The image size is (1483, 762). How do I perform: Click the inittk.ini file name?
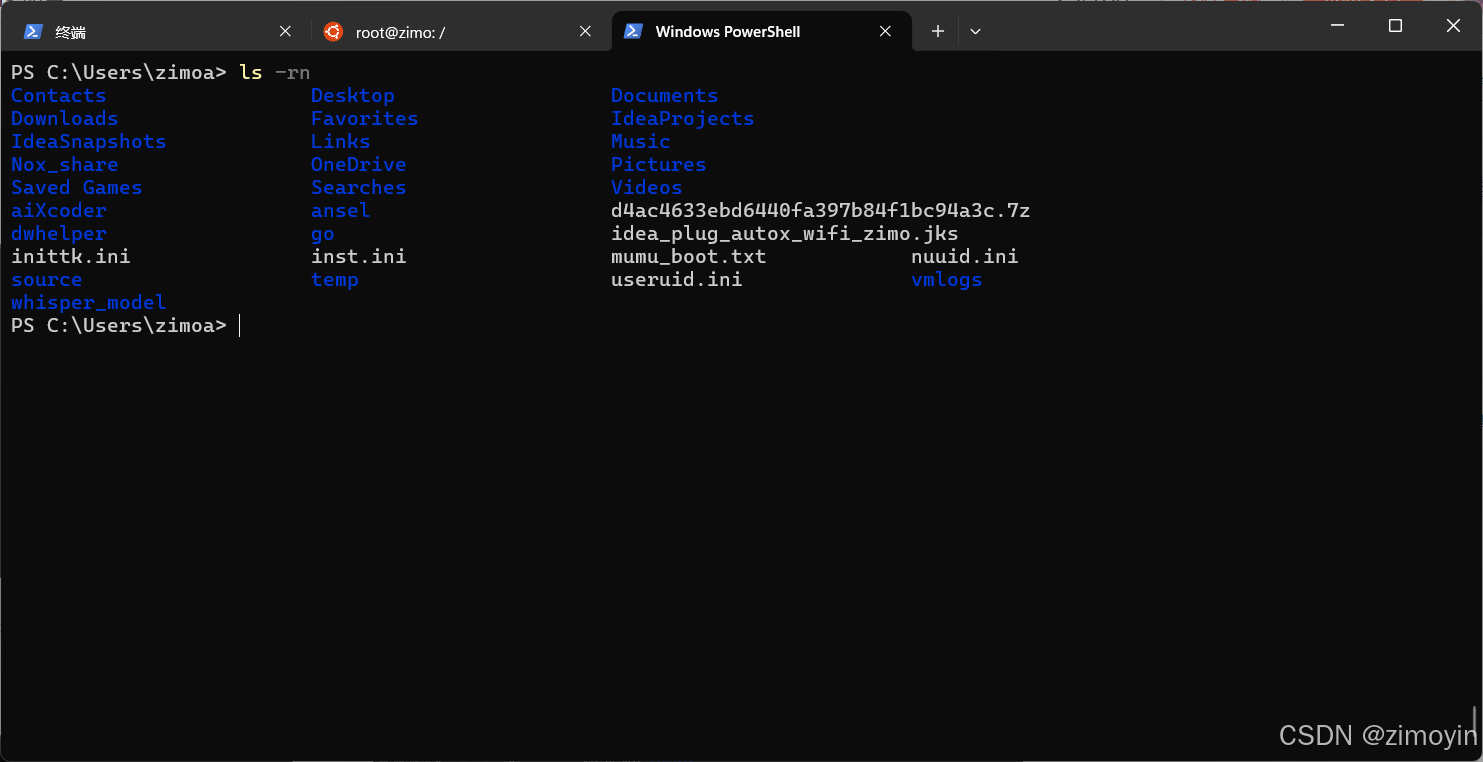pos(70,257)
